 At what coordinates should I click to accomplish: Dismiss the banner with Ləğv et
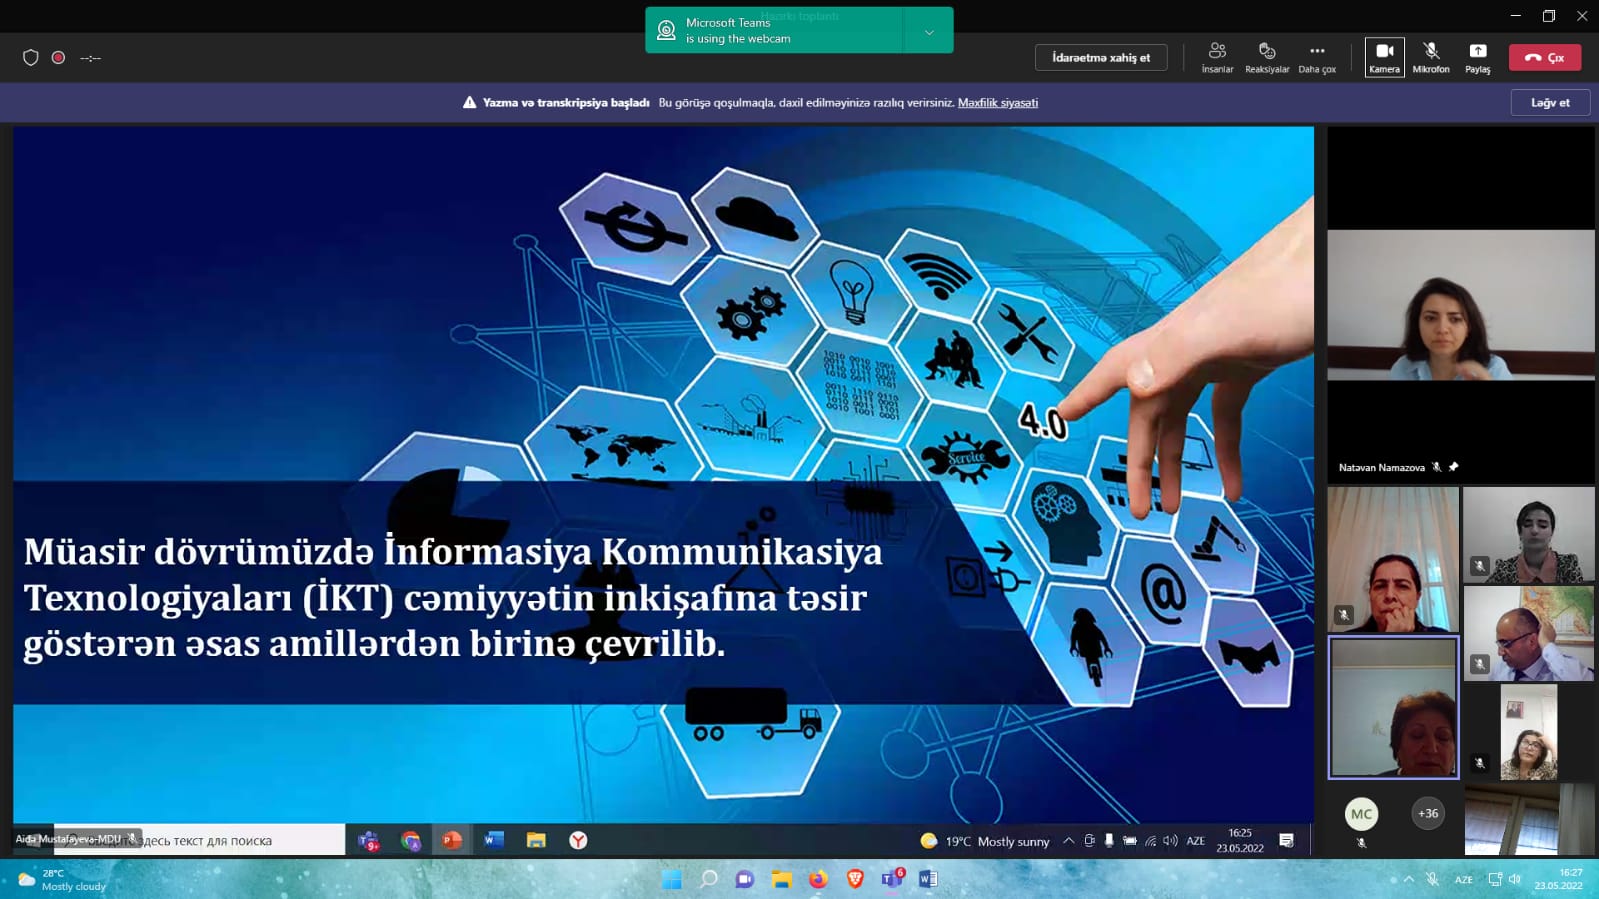1550,102
